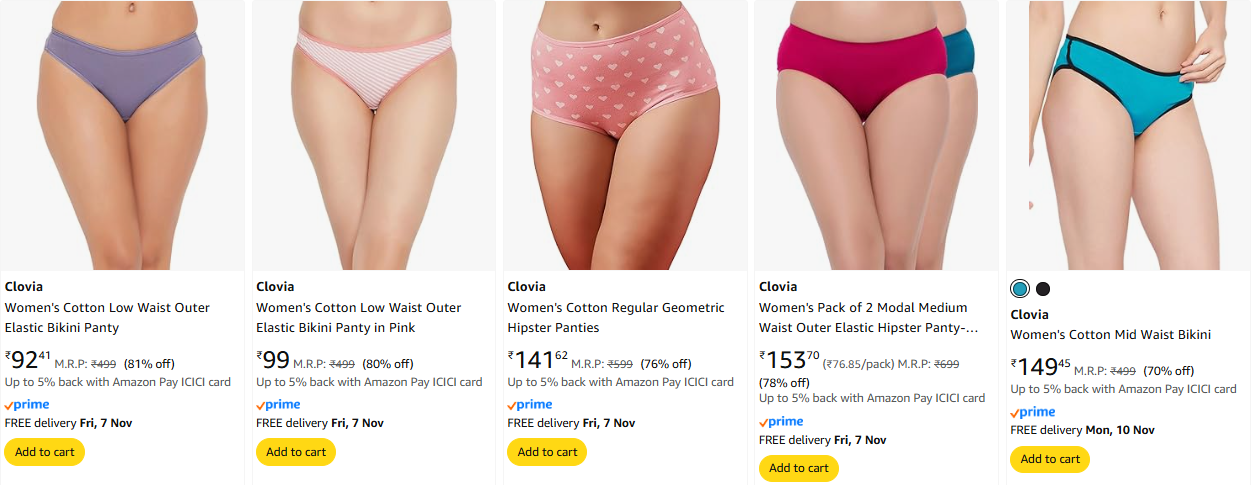Open the teal bikini with black trim image
The image size is (1251, 485).
(x=1127, y=135)
